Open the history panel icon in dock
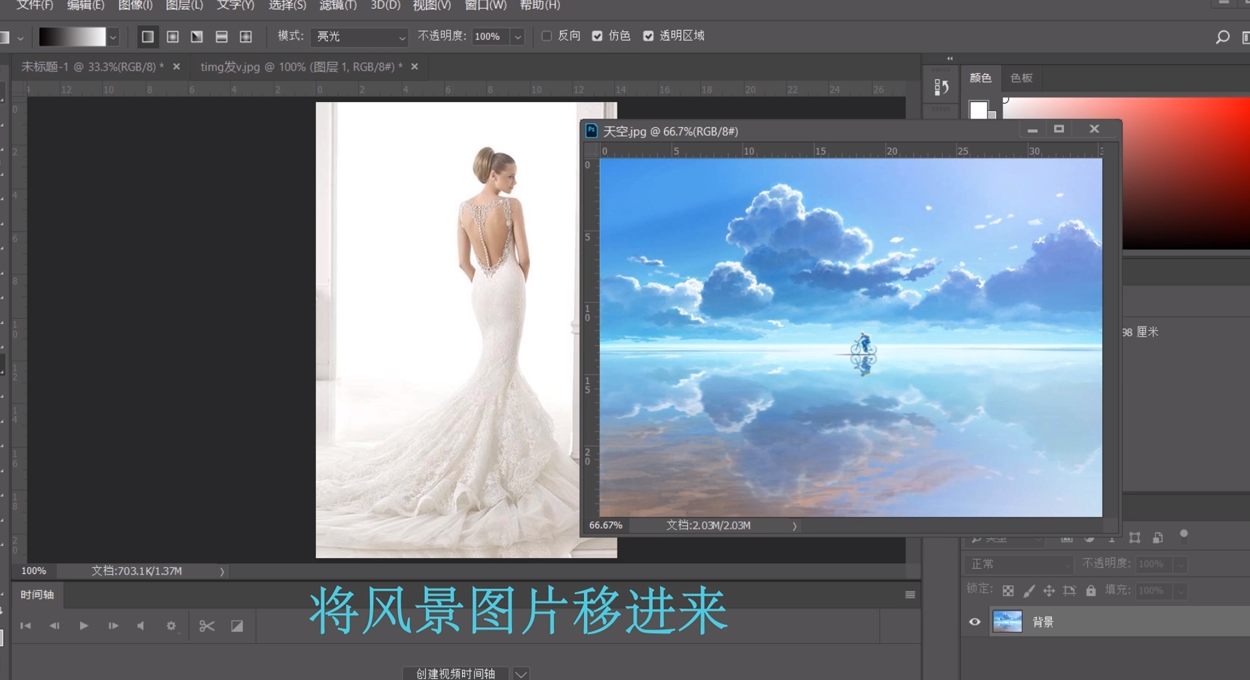 tap(941, 88)
